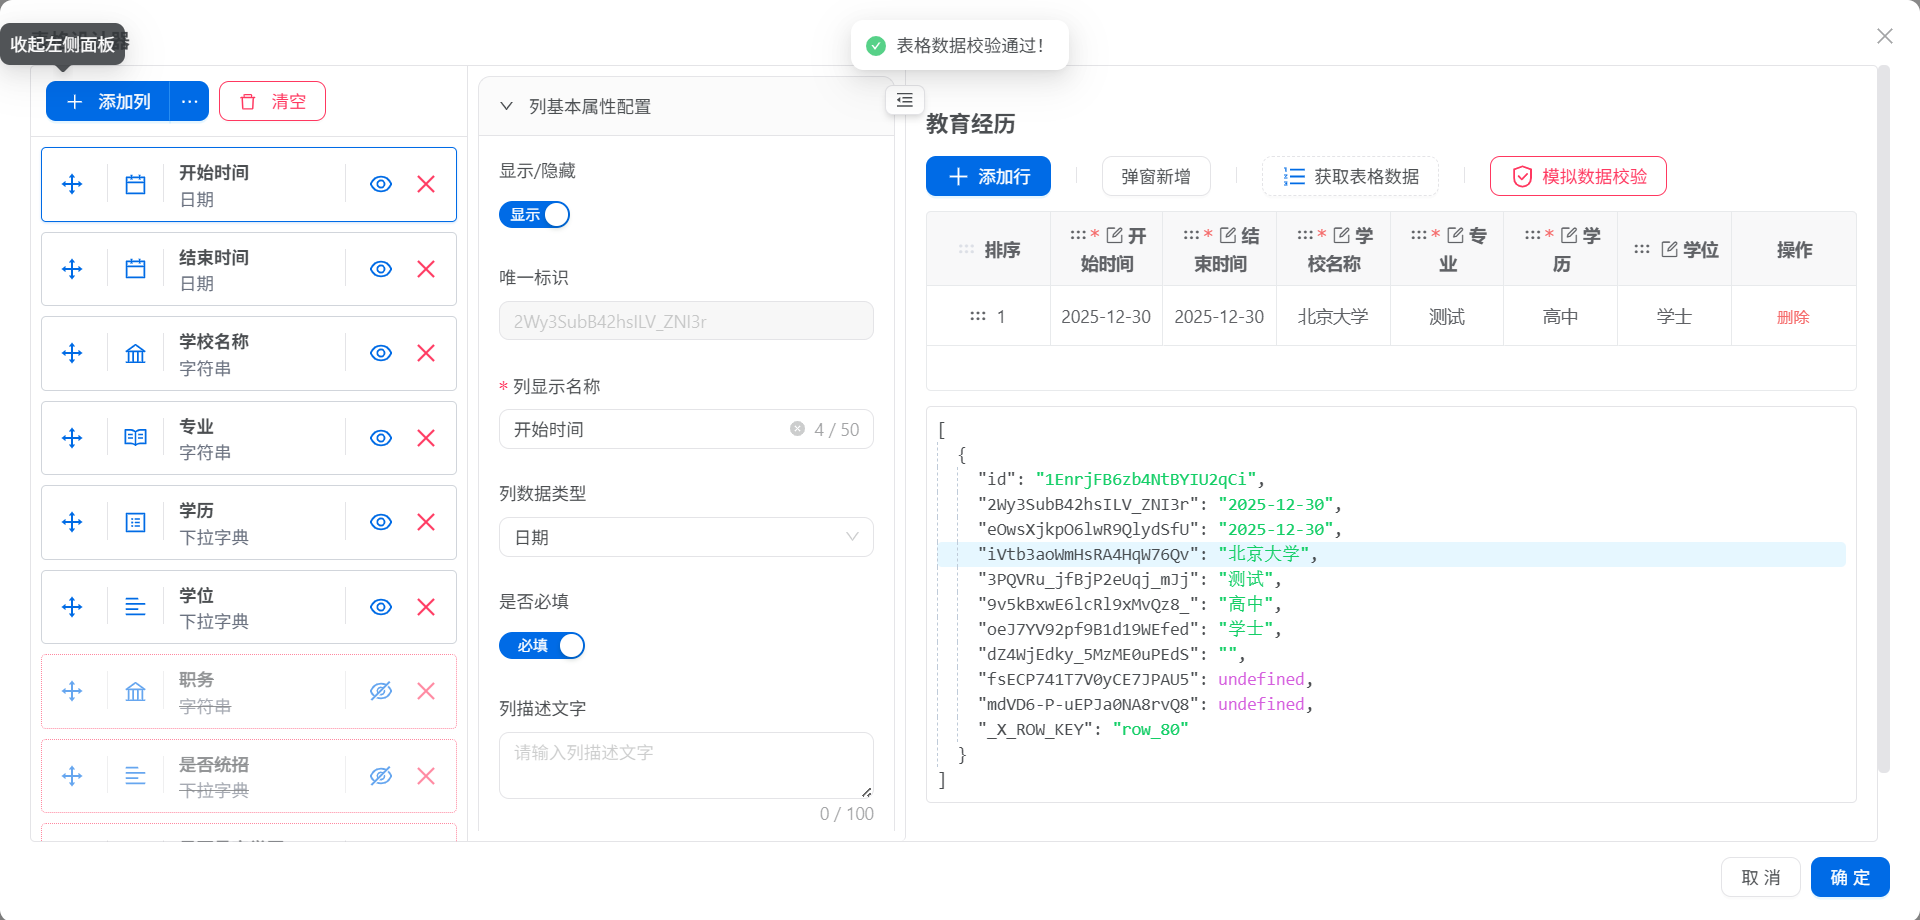Delete the 学历 column with red X
The width and height of the screenshot is (1920, 920).
(x=426, y=522)
